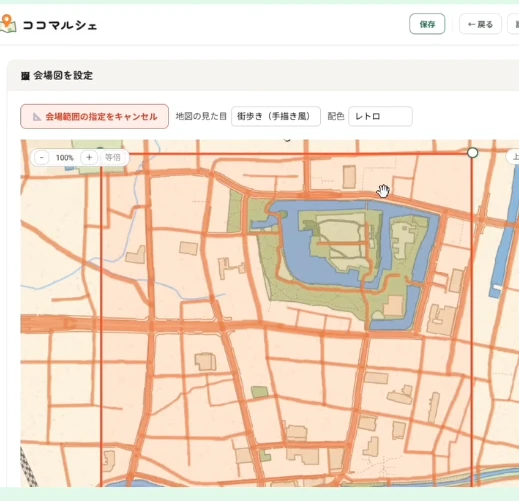
Task: Zoom out the map with minus button
Action: tap(42, 157)
